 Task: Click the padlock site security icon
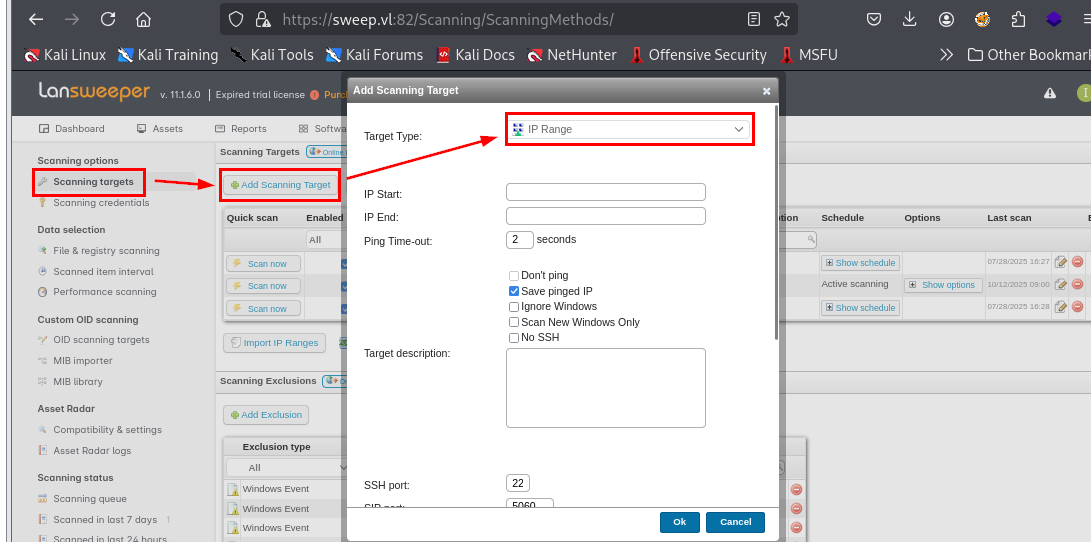click(x=262, y=19)
